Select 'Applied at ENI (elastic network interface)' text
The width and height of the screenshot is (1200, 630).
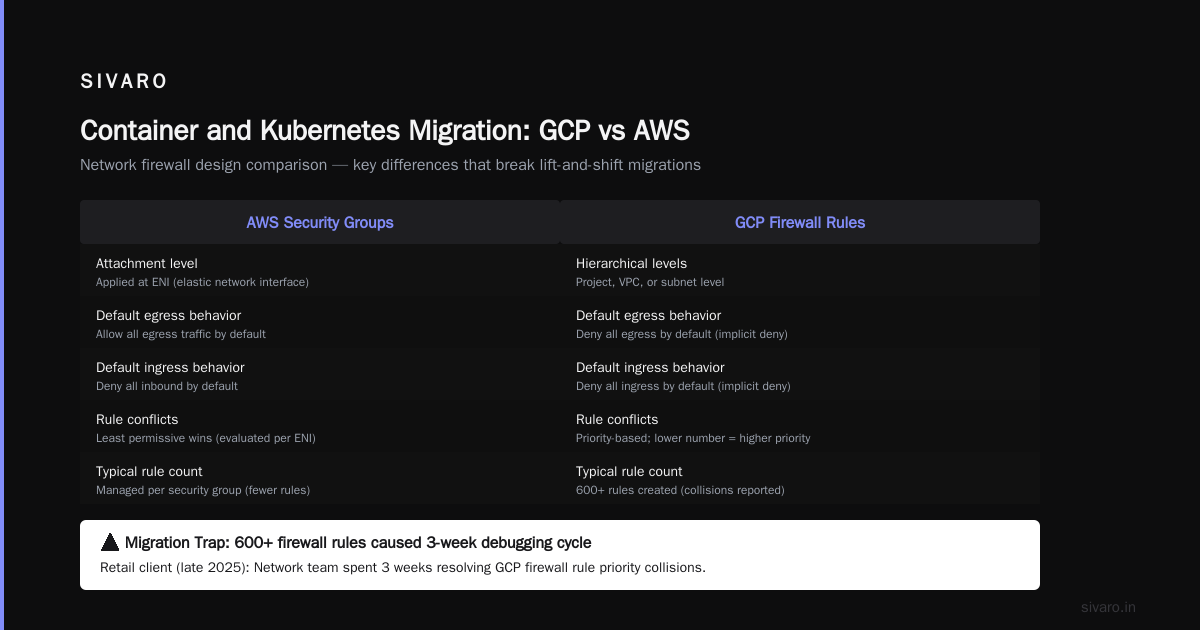tap(202, 282)
